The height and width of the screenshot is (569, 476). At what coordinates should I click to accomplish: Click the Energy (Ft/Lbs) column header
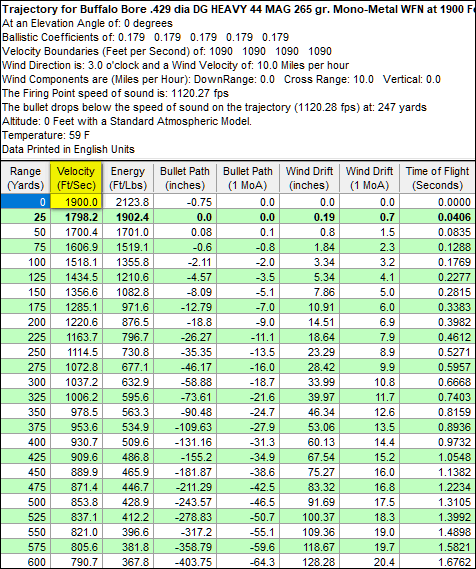point(128,178)
